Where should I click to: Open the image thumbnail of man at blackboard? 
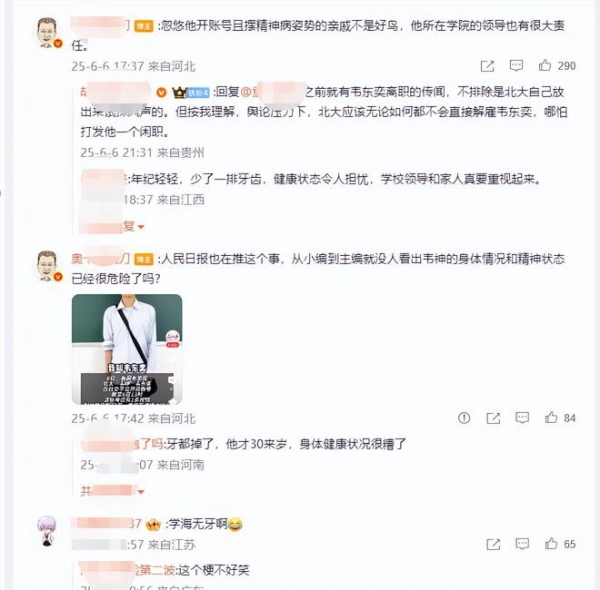[127, 349]
